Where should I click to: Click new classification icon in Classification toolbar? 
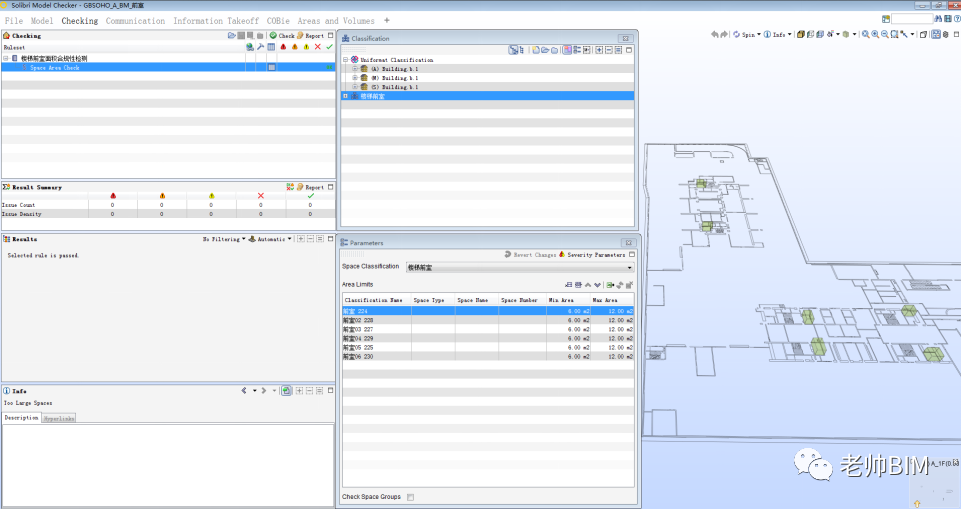point(535,50)
